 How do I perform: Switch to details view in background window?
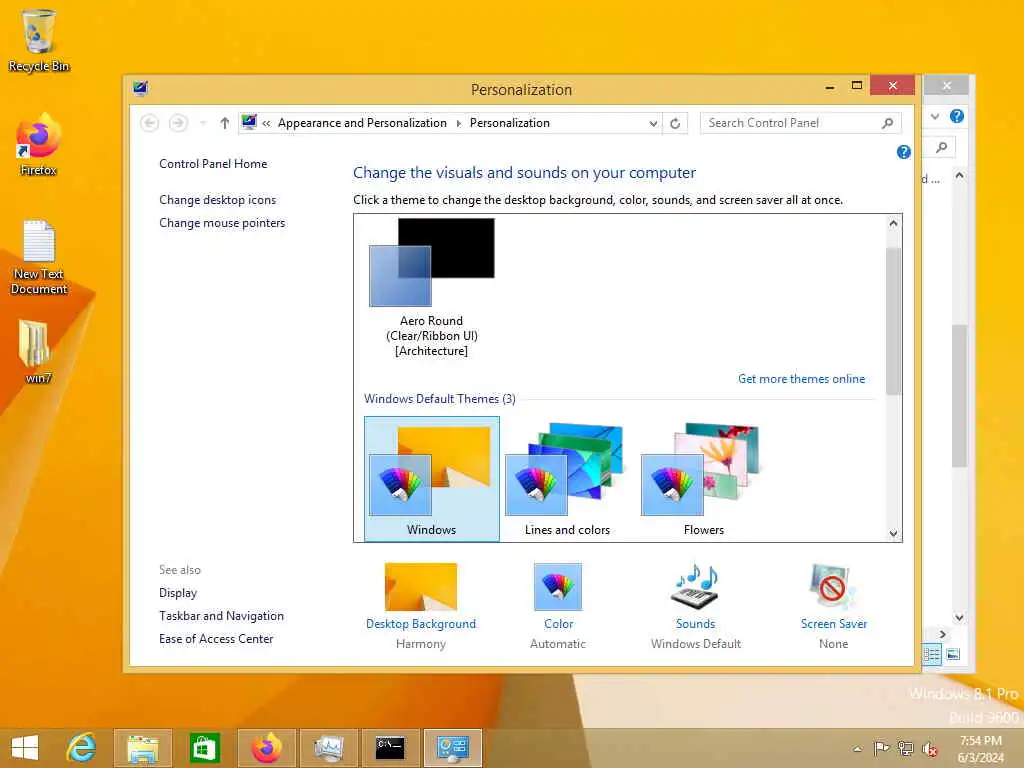pos(931,654)
